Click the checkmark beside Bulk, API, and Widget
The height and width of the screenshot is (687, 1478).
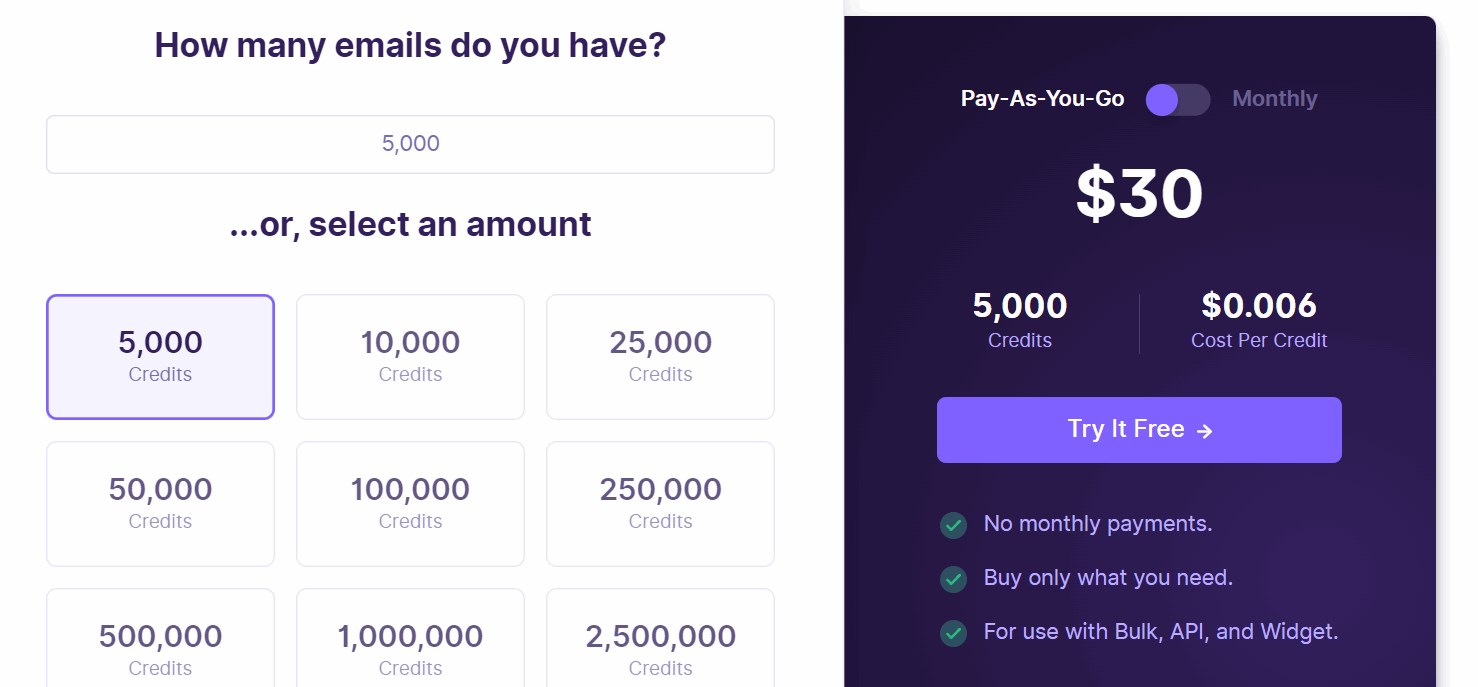tap(953, 633)
